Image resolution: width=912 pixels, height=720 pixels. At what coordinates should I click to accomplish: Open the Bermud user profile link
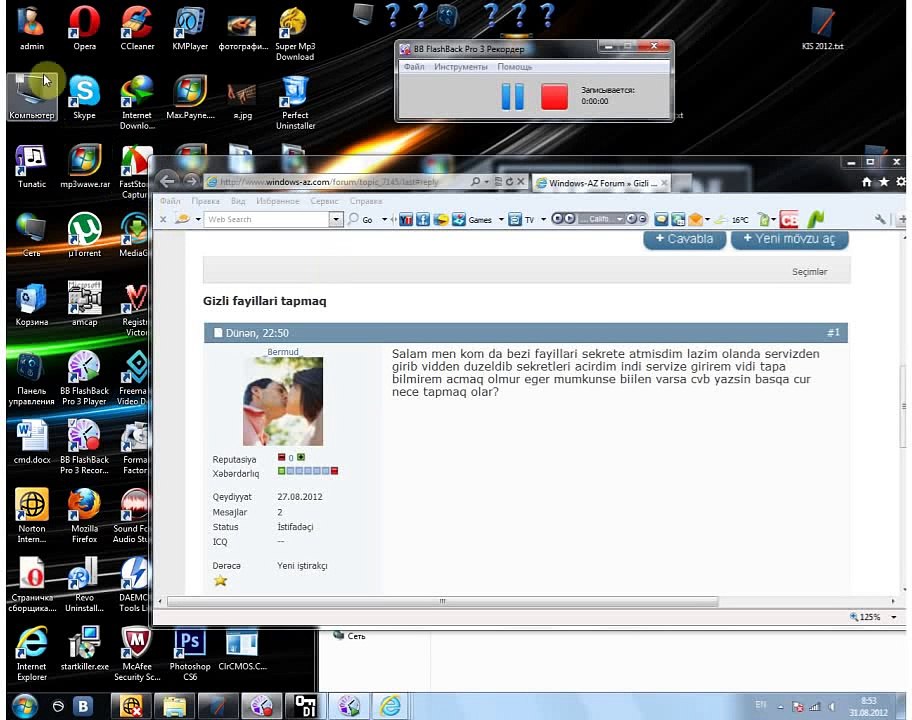(283, 352)
